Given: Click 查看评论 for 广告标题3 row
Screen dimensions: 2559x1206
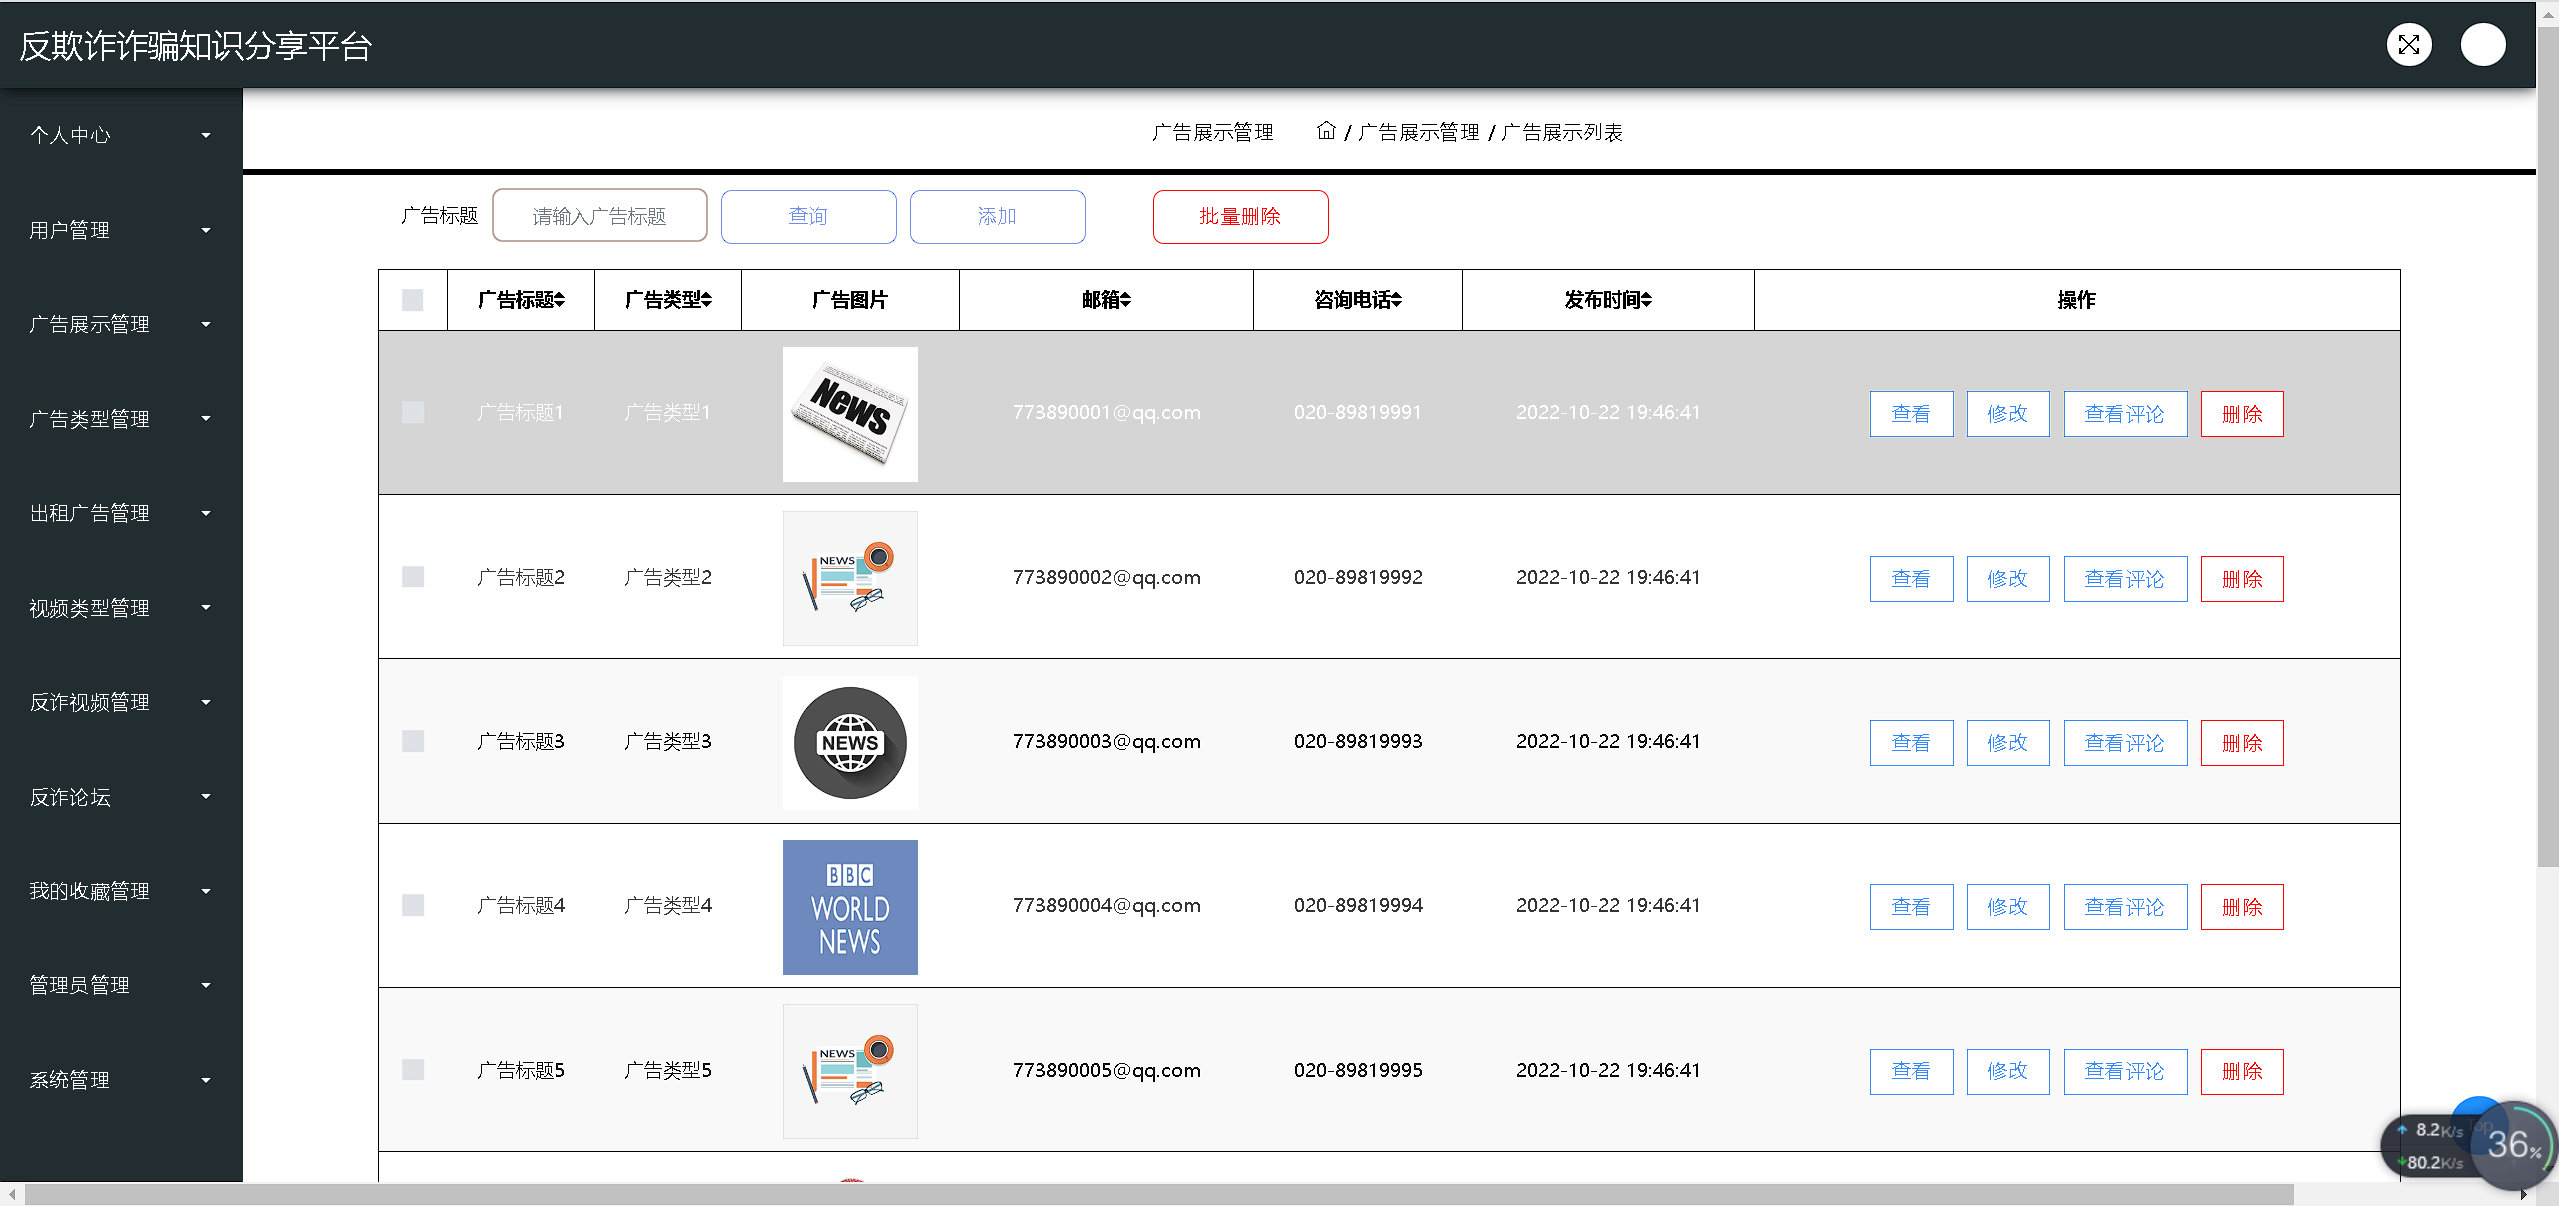Looking at the screenshot, I should click(x=2125, y=743).
